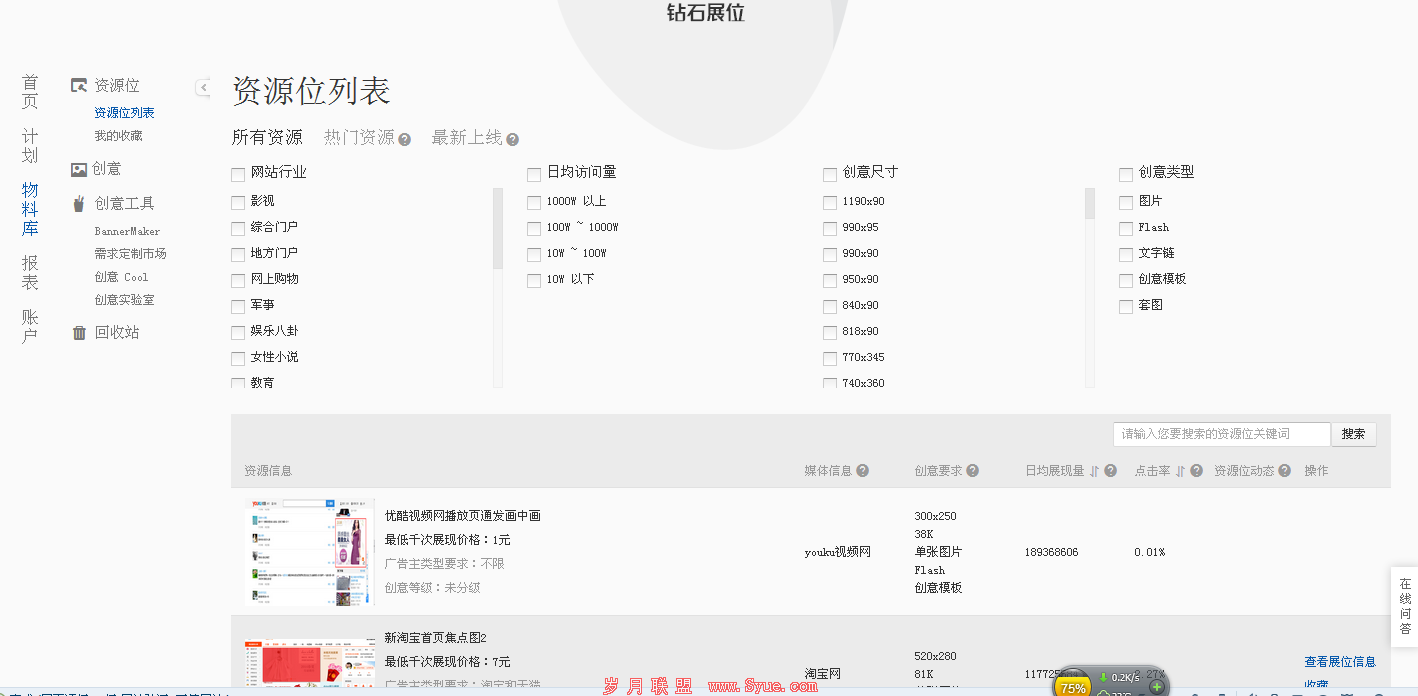This screenshot has height=696, width=1418.
Task: Check the 990x95 size checkbox
Action: [830, 229]
